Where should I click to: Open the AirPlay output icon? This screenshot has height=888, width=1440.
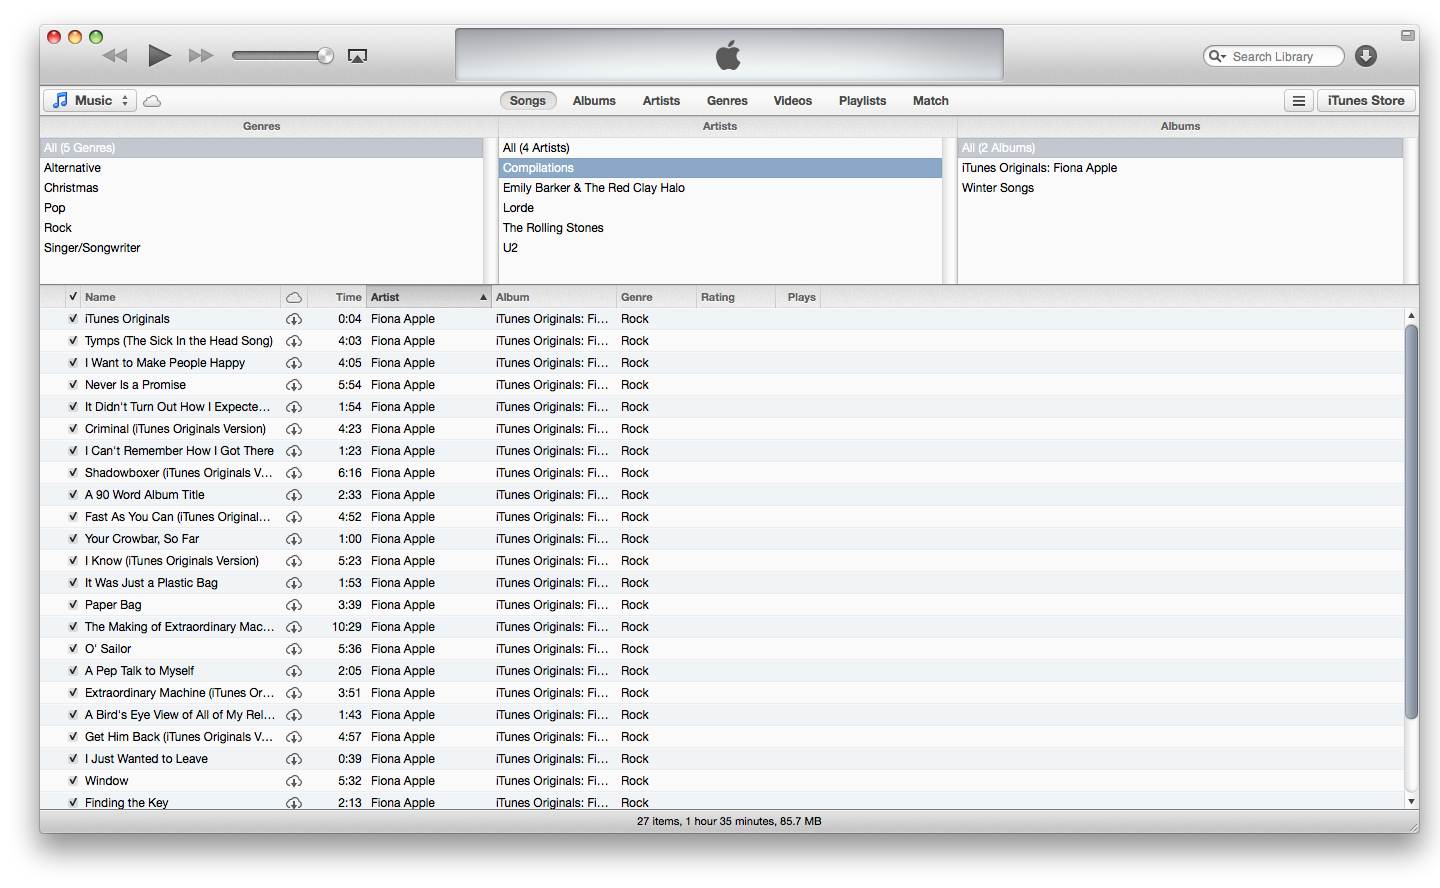[357, 56]
